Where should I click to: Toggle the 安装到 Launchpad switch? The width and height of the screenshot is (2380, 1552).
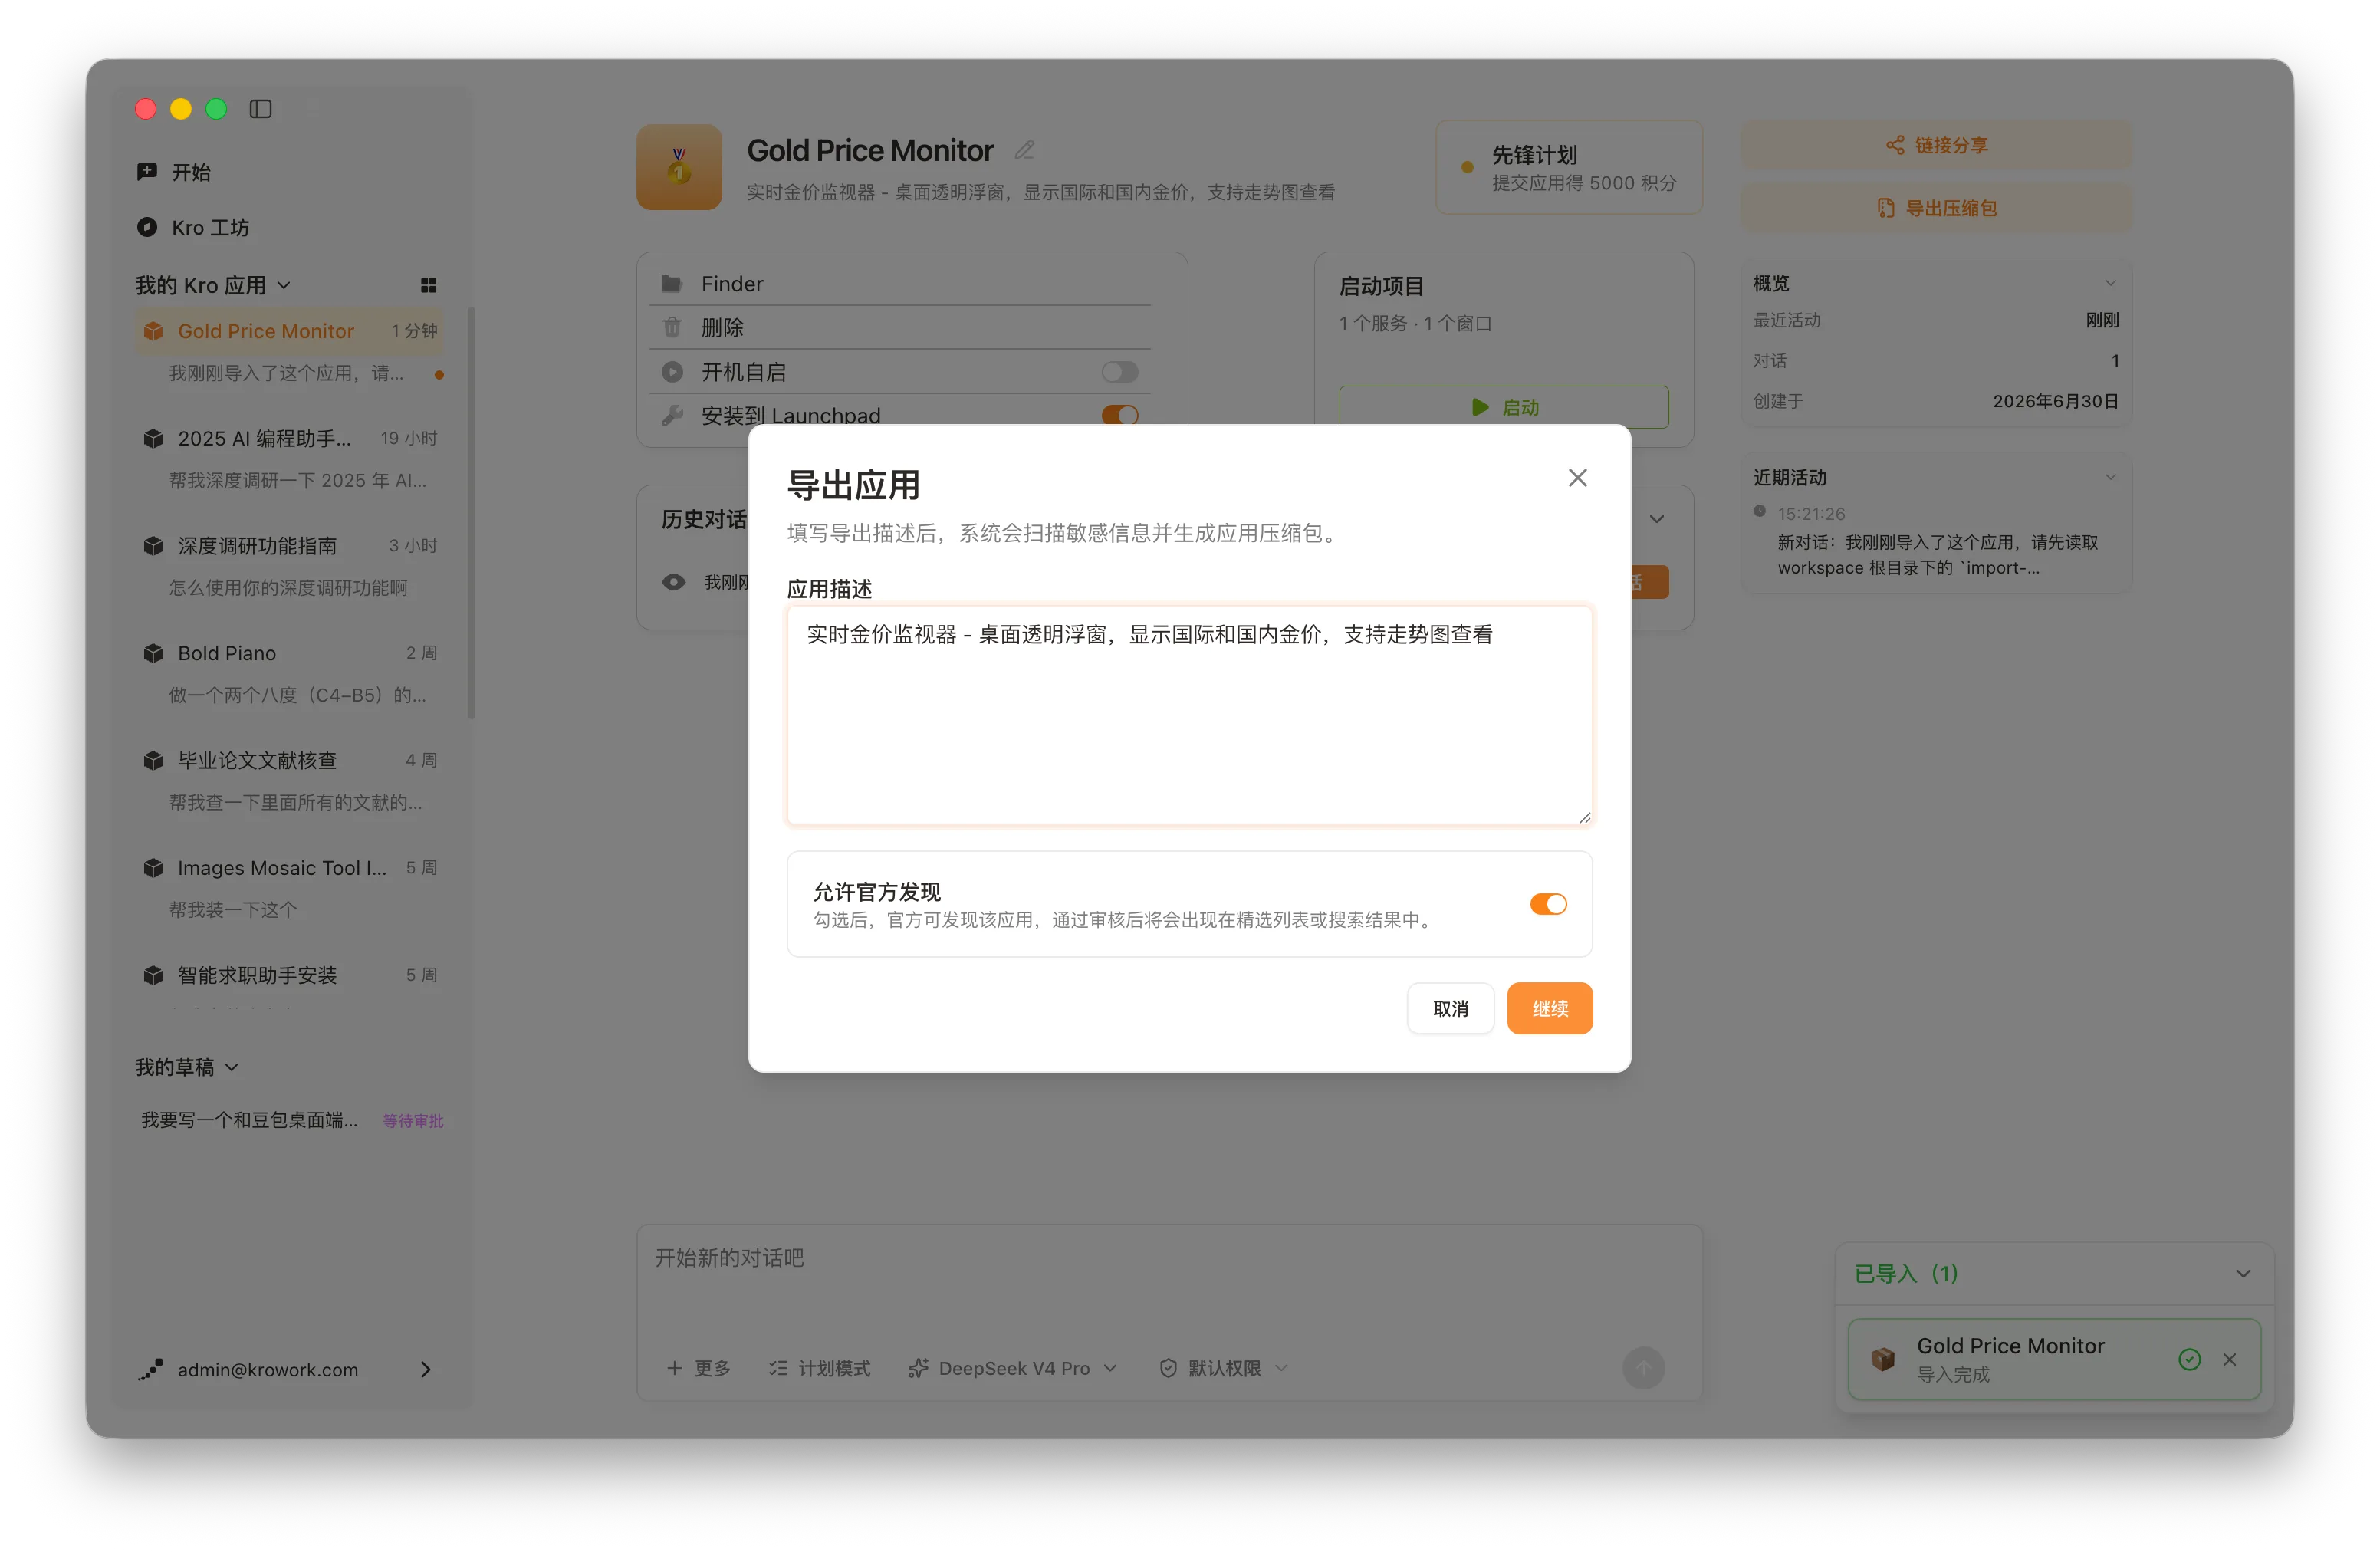[x=1119, y=415]
